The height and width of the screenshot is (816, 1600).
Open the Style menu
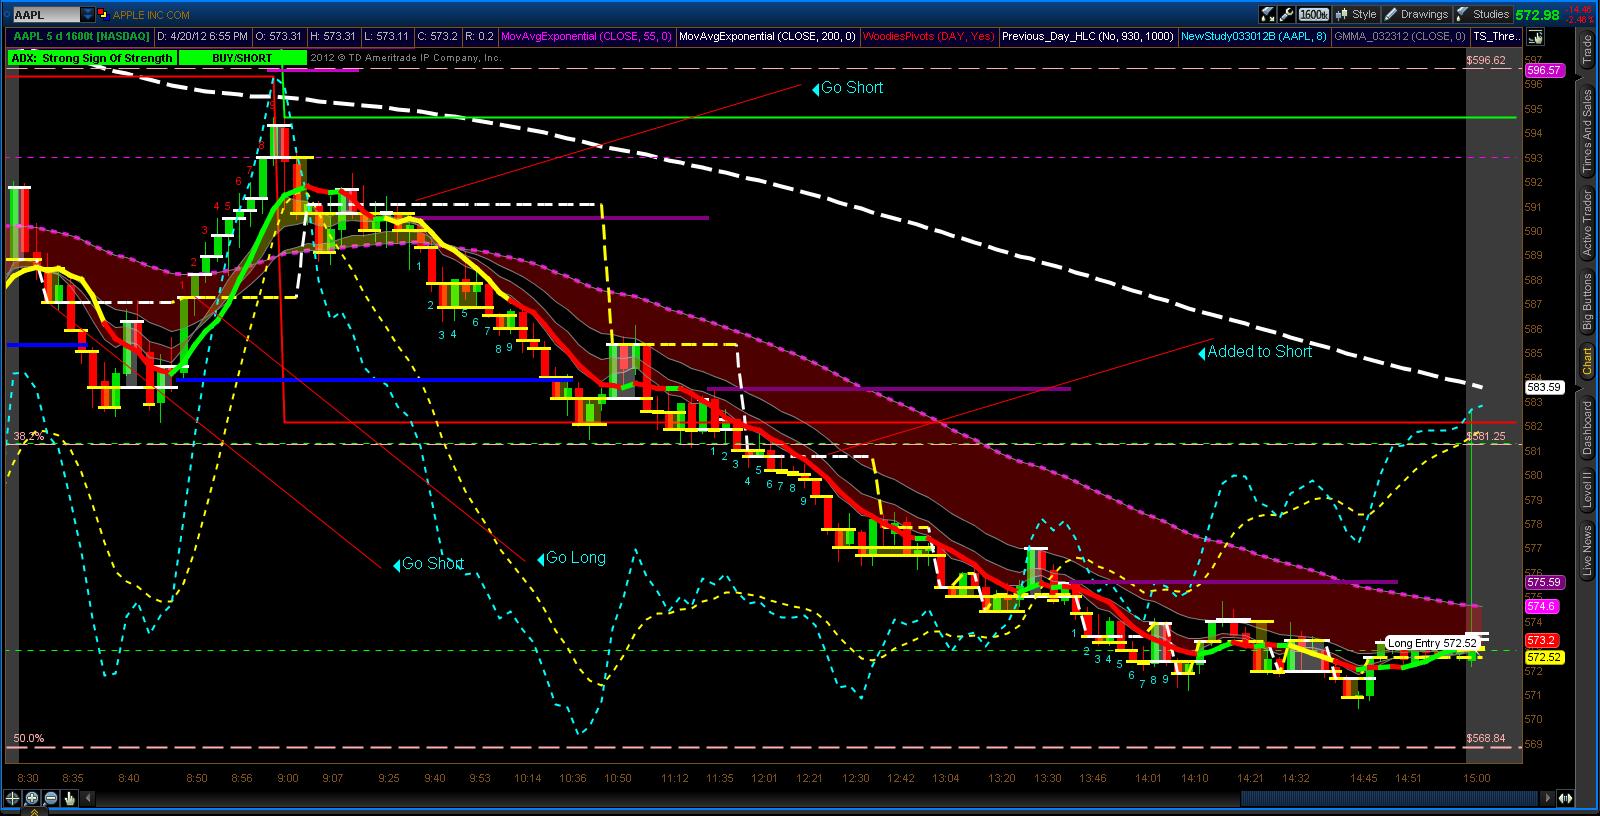pos(1356,14)
